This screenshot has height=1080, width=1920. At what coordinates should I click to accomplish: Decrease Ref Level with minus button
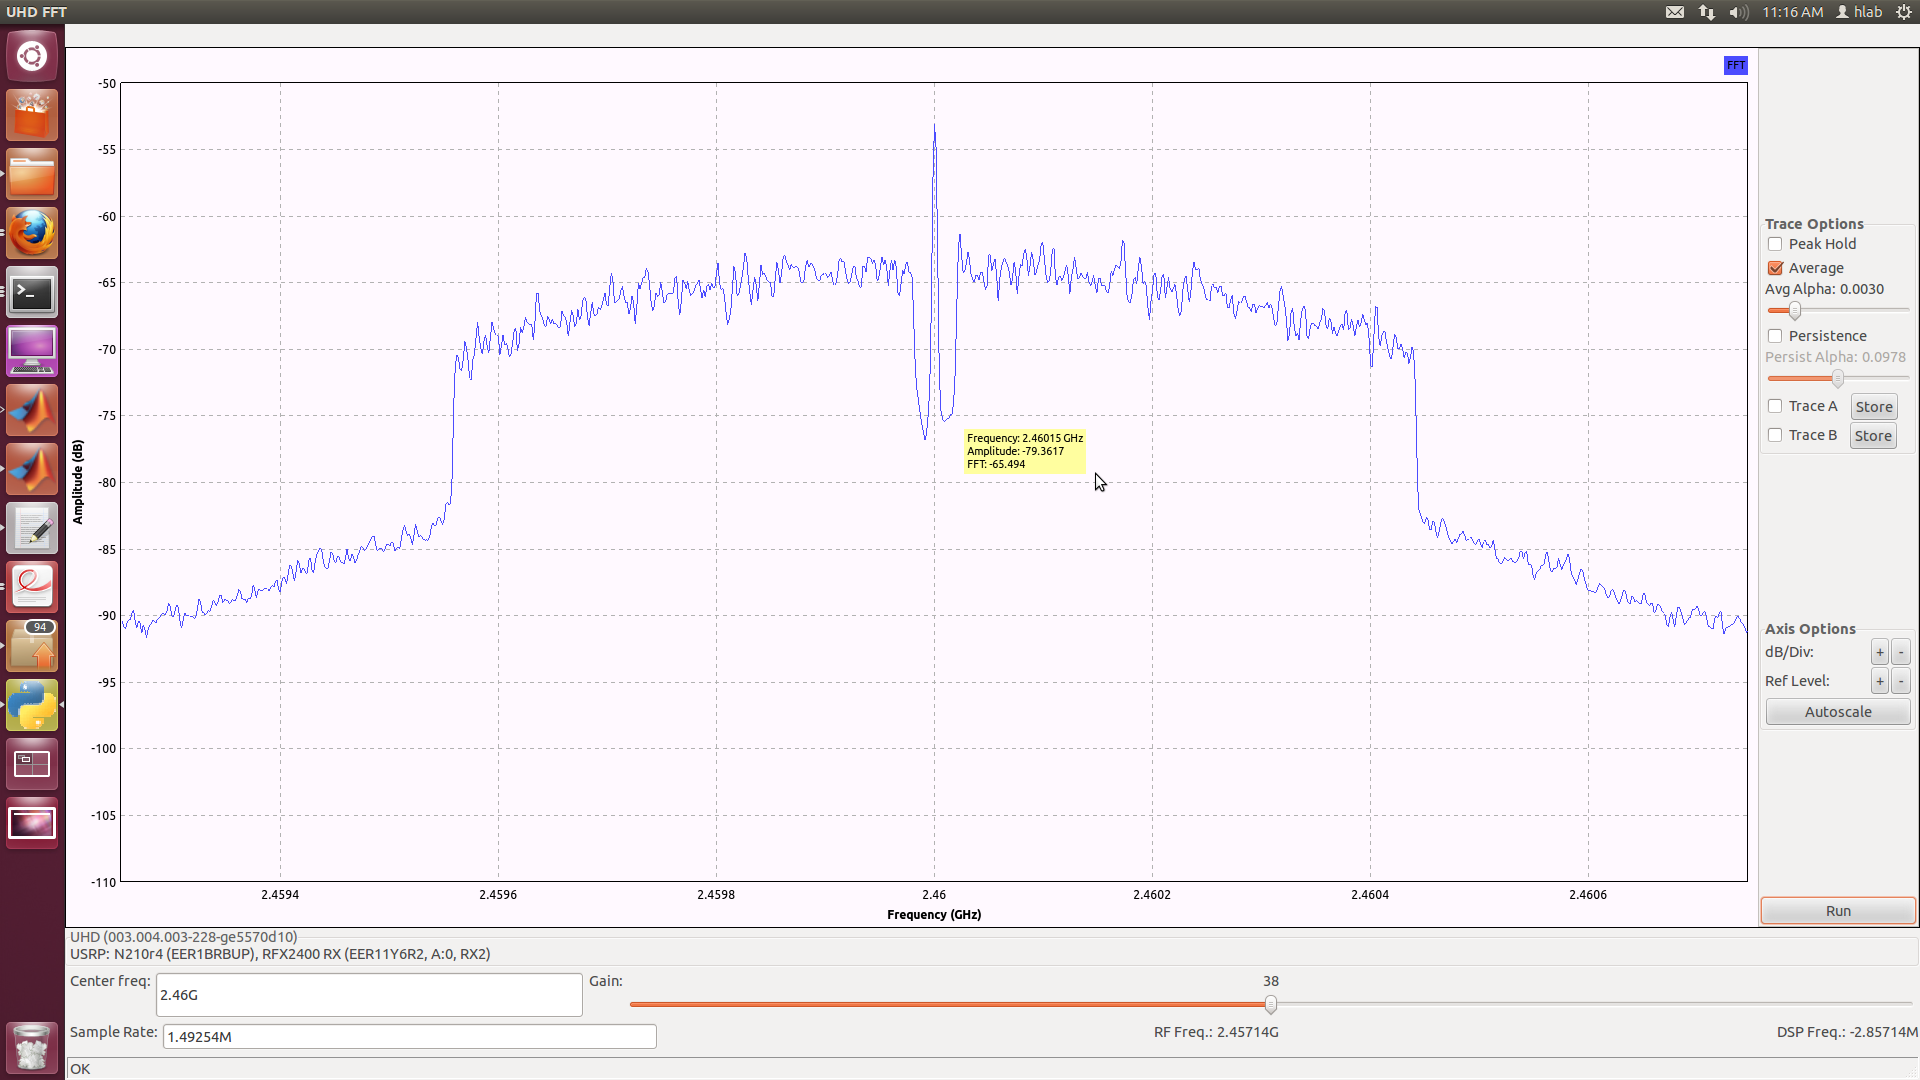(x=1901, y=681)
